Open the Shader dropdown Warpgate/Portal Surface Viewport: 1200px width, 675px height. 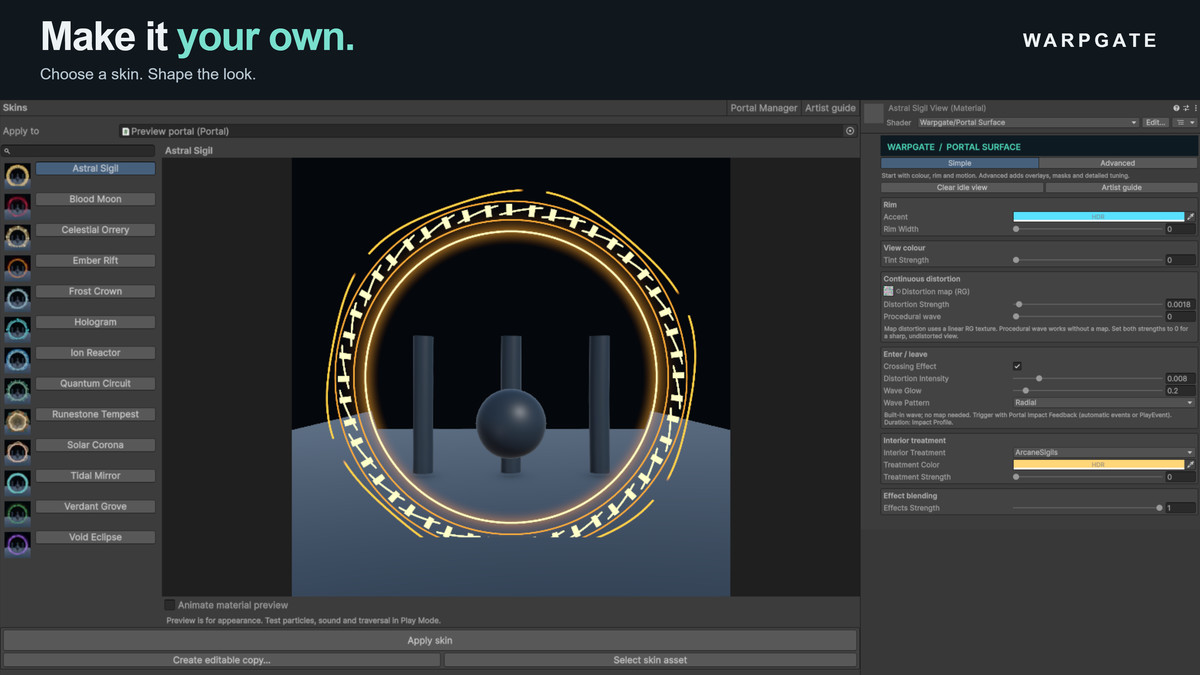[1028, 123]
